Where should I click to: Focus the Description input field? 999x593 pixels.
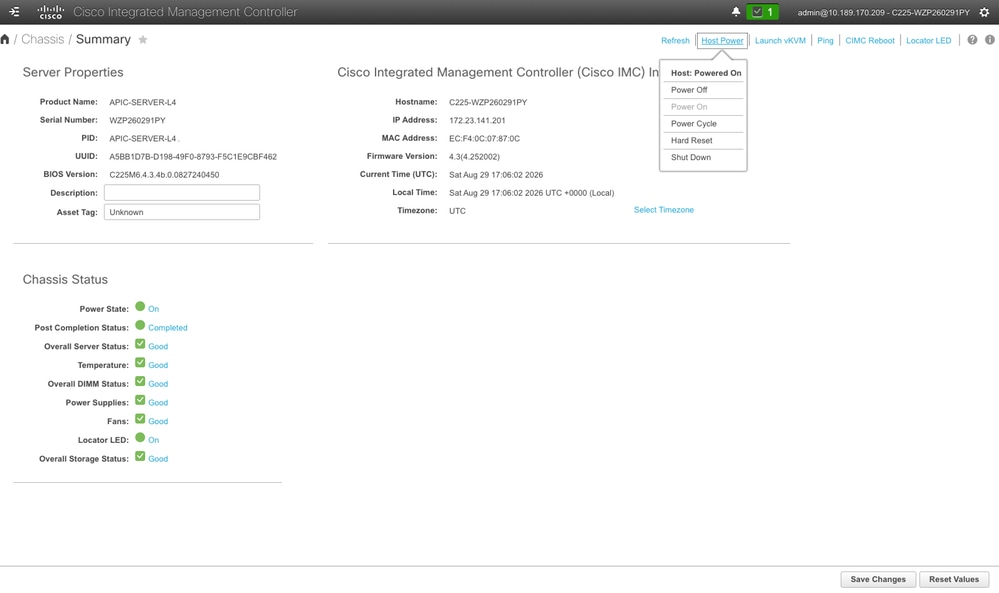click(182, 192)
